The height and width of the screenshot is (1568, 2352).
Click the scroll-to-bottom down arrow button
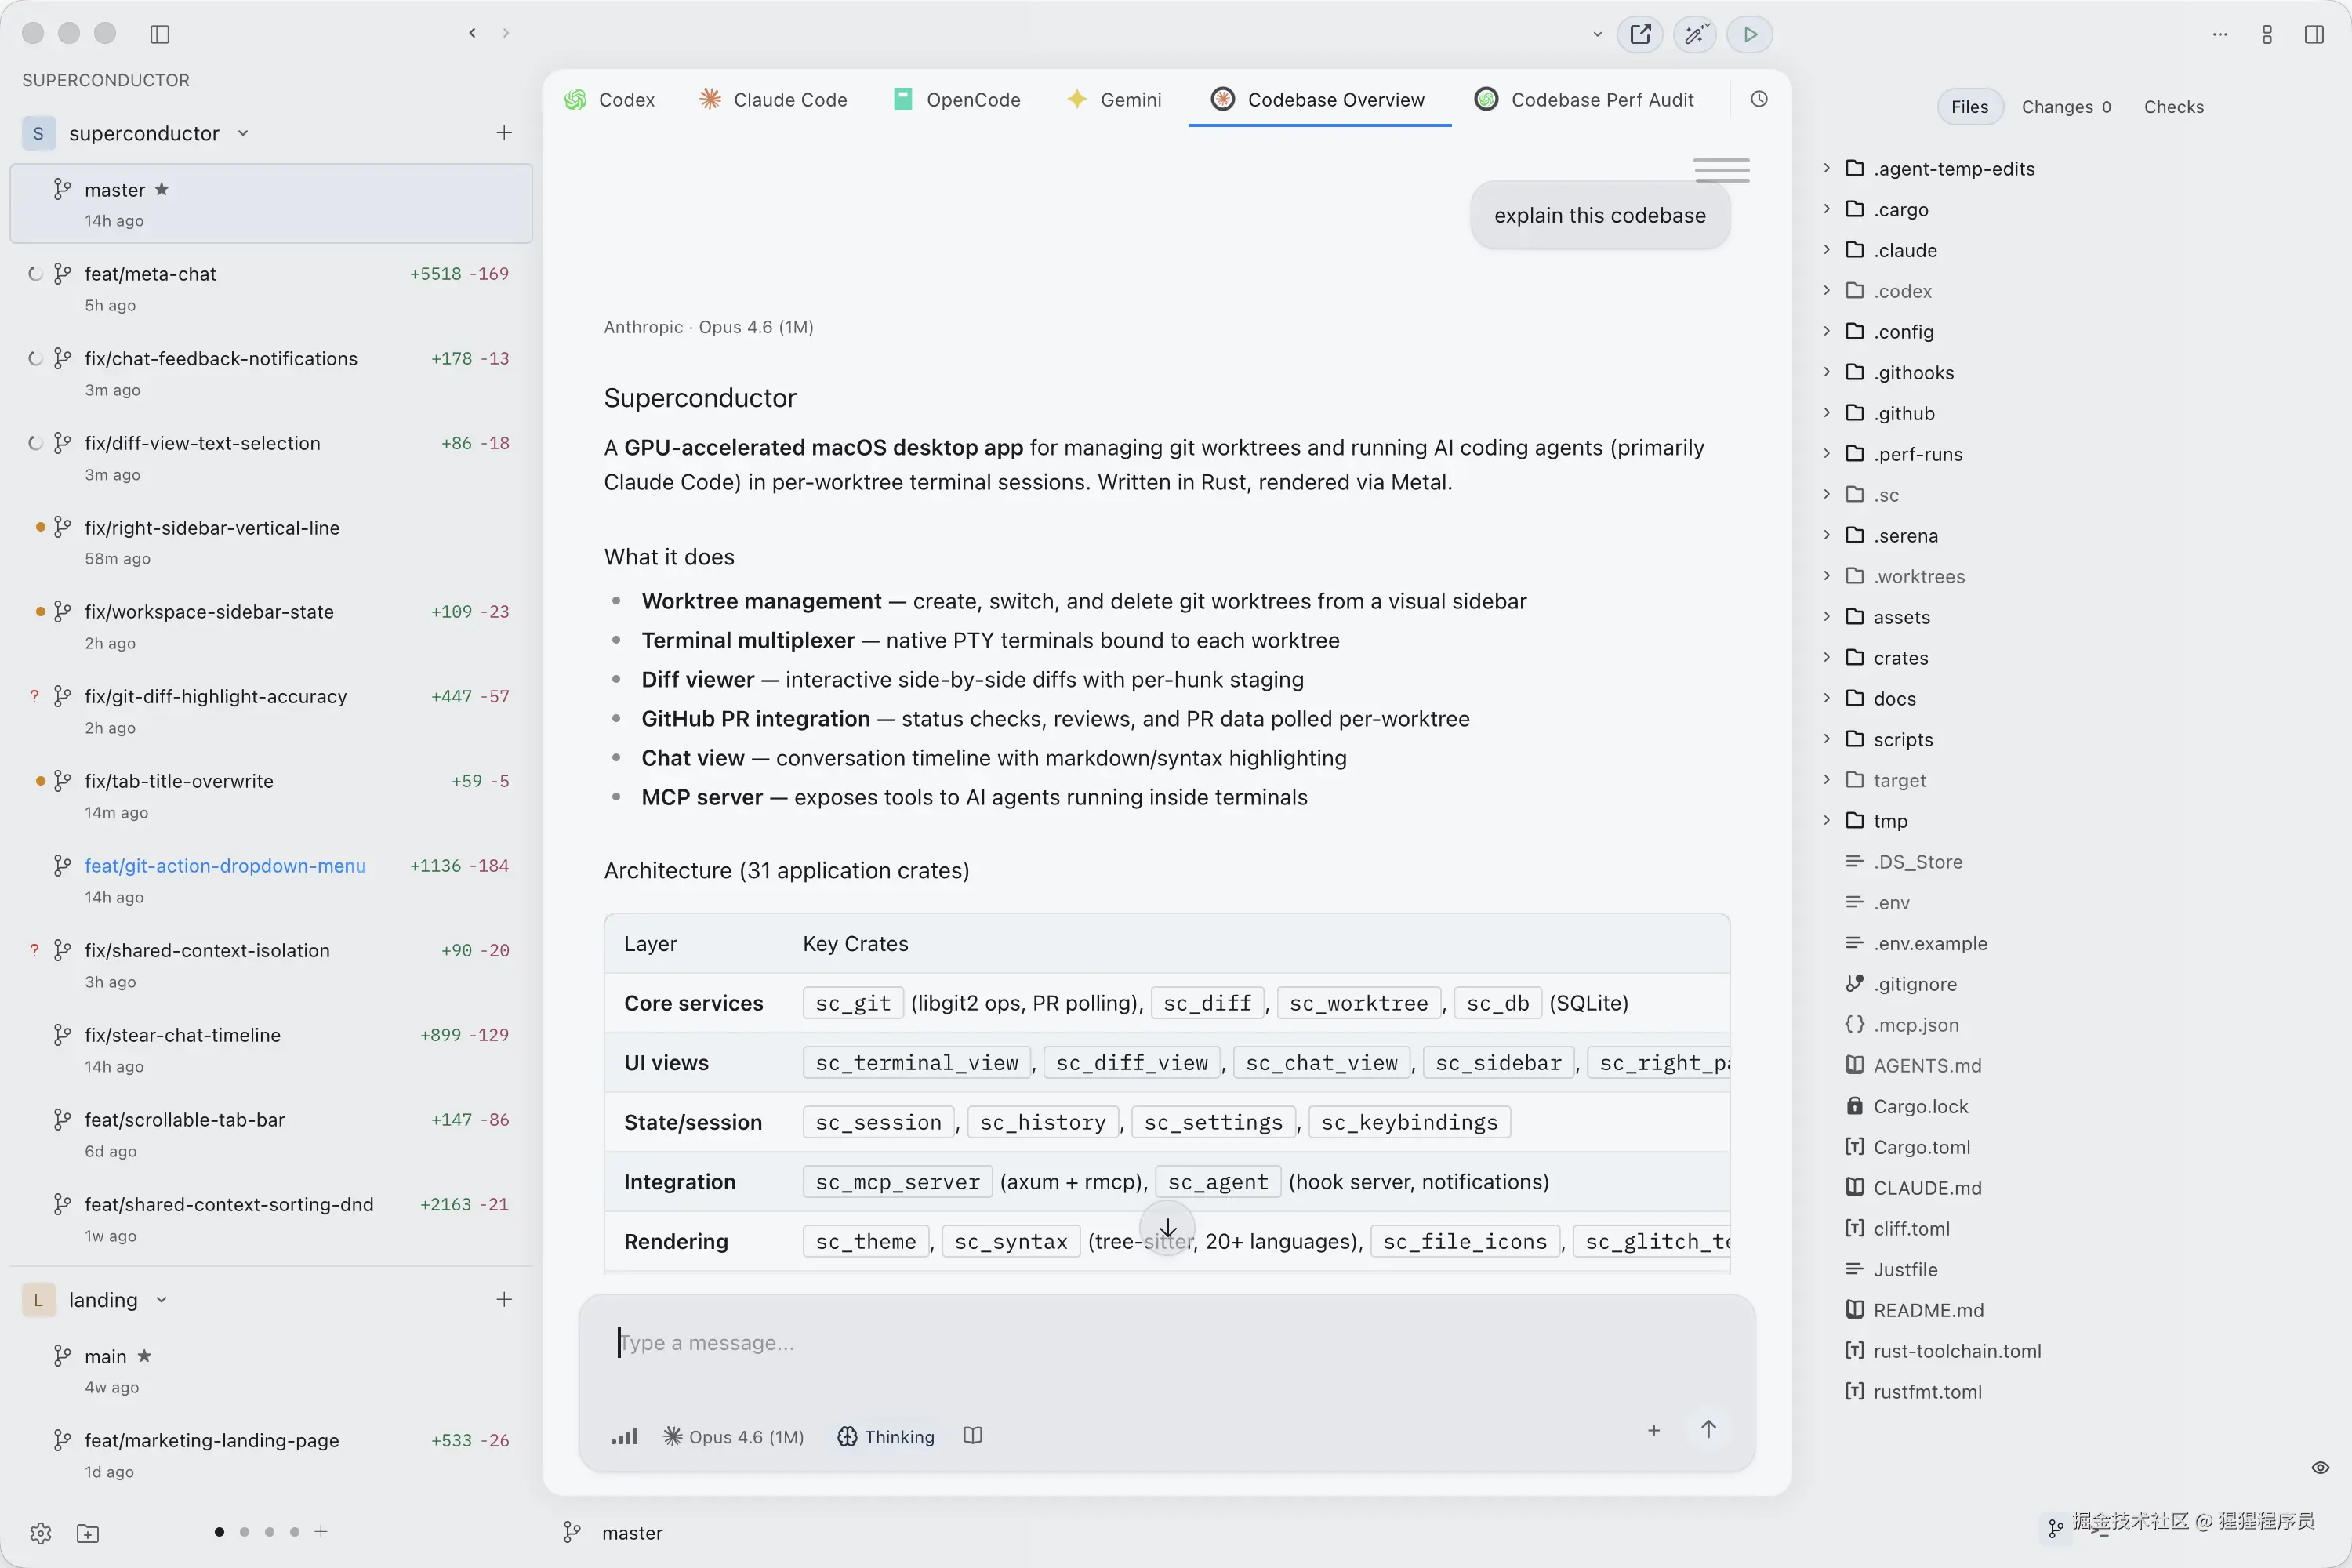point(1167,1228)
